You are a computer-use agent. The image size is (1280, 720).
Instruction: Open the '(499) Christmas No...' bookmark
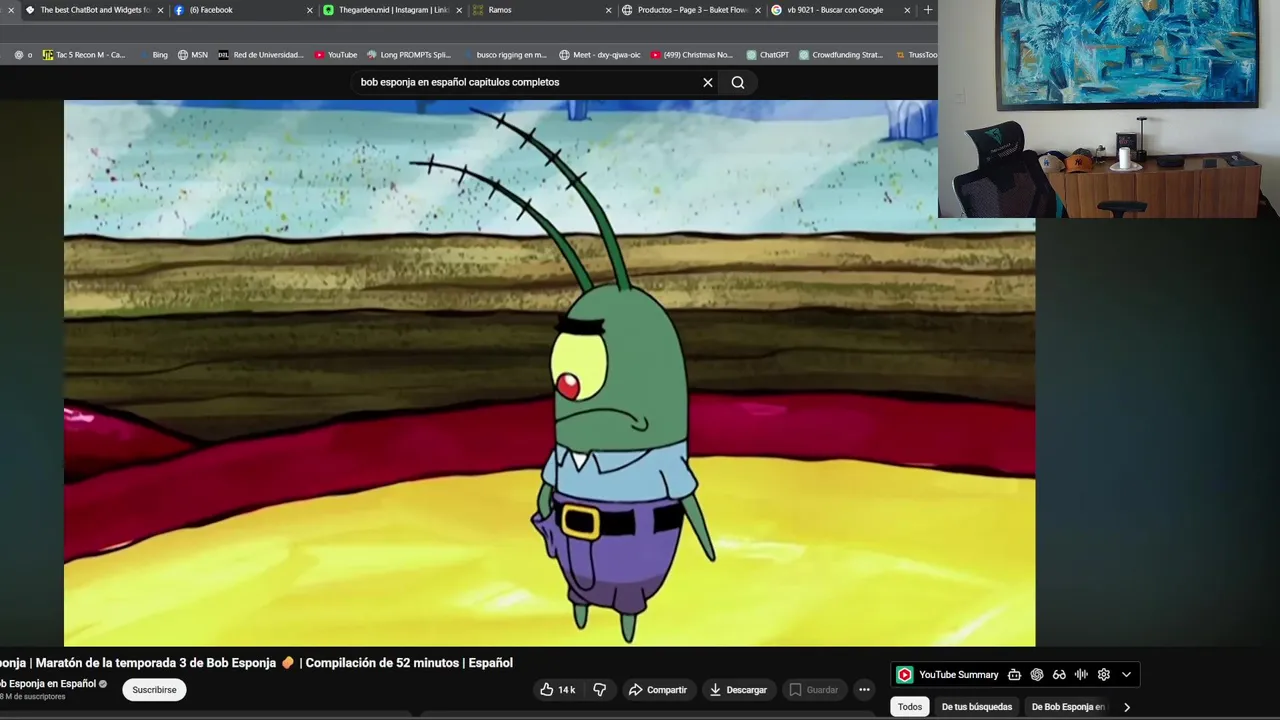pos(692,55)
